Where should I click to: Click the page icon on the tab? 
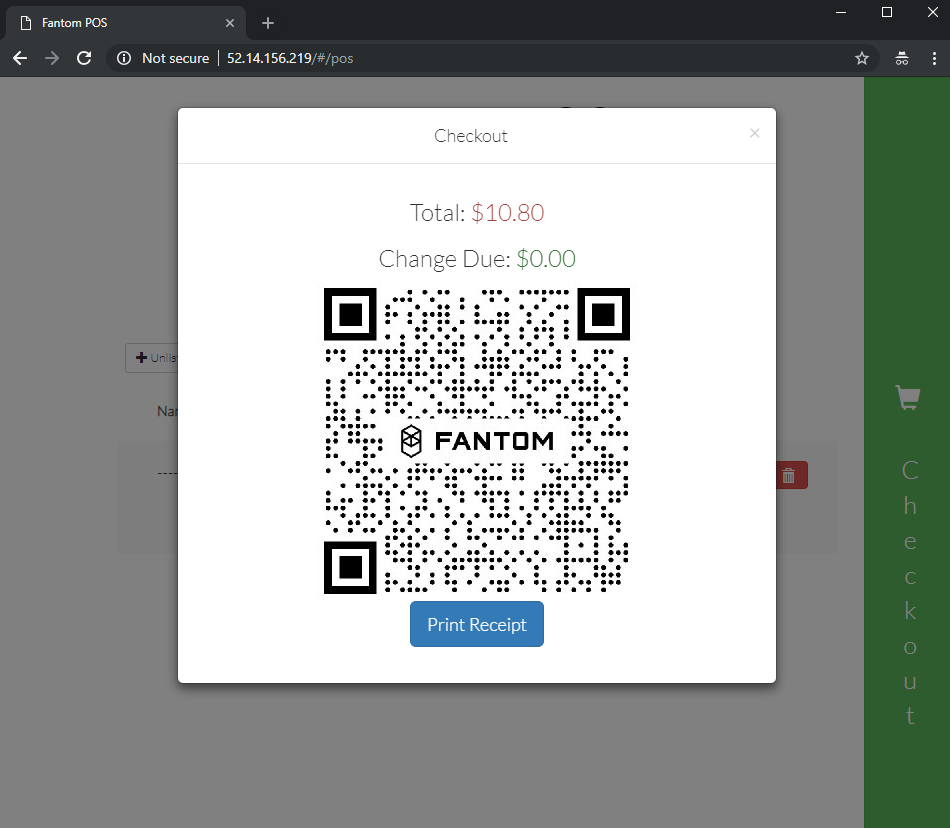pyautogui.click(x=25, y=23)
